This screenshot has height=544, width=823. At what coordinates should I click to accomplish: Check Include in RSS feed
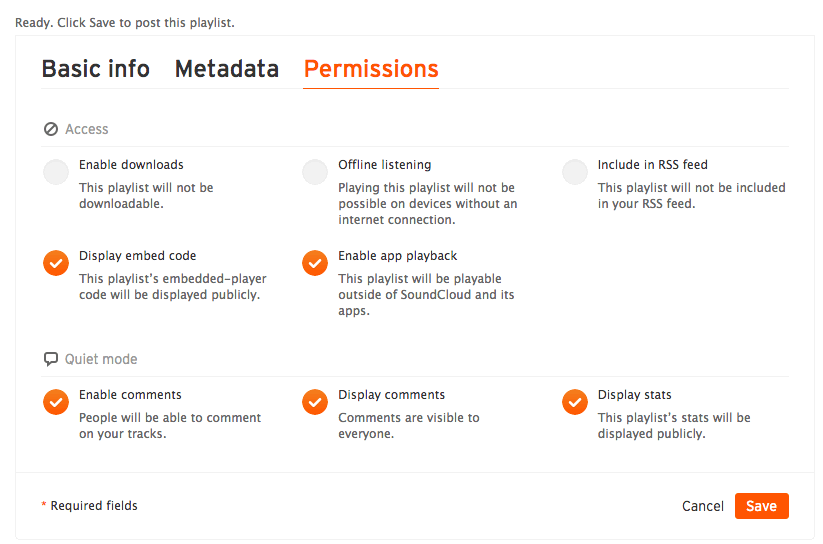(575, 173)
